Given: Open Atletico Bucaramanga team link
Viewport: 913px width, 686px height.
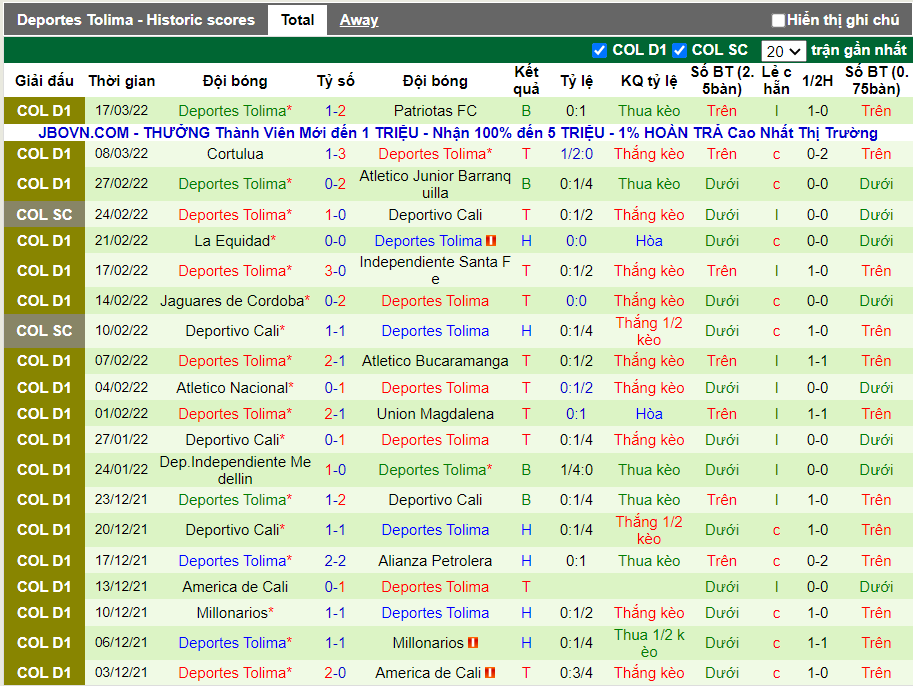Looking at the screenshot, I should pos(435,361).
